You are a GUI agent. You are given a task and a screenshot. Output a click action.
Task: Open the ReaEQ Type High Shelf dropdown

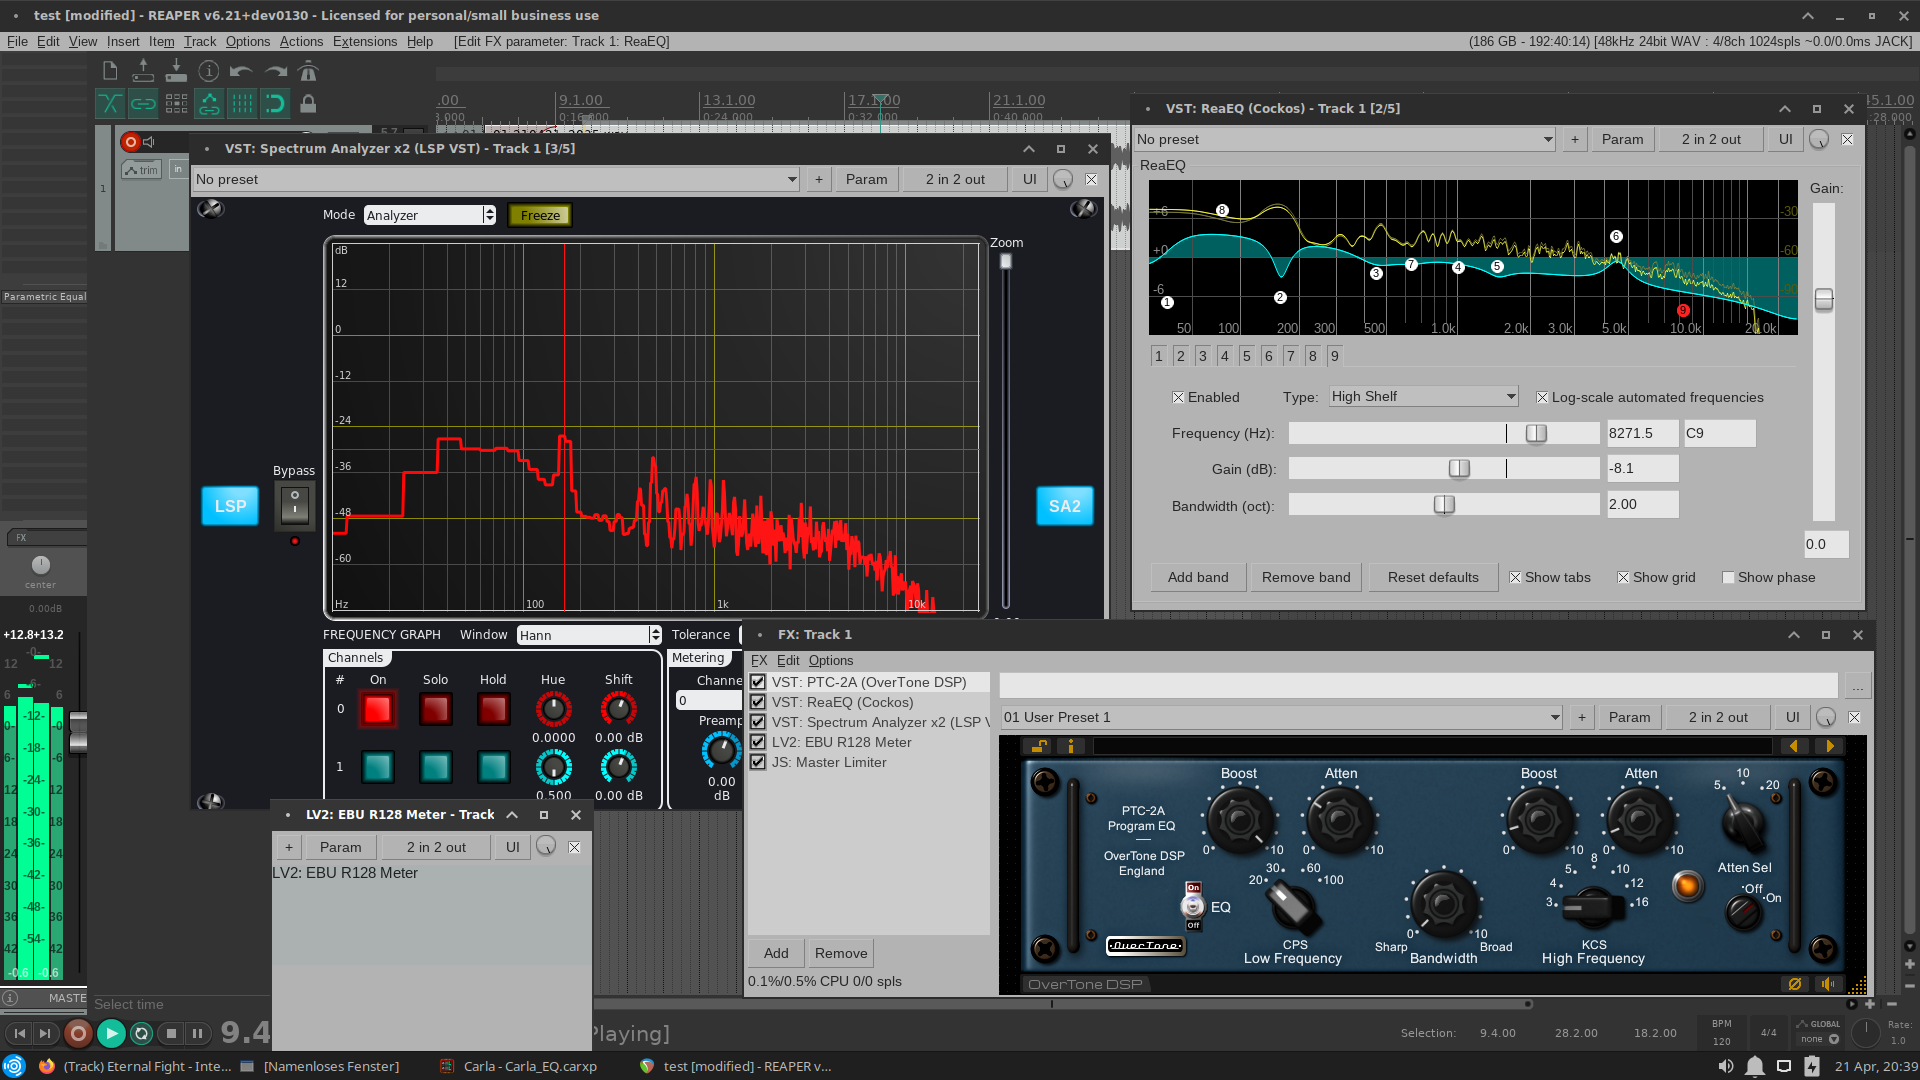click(1423, 396)
